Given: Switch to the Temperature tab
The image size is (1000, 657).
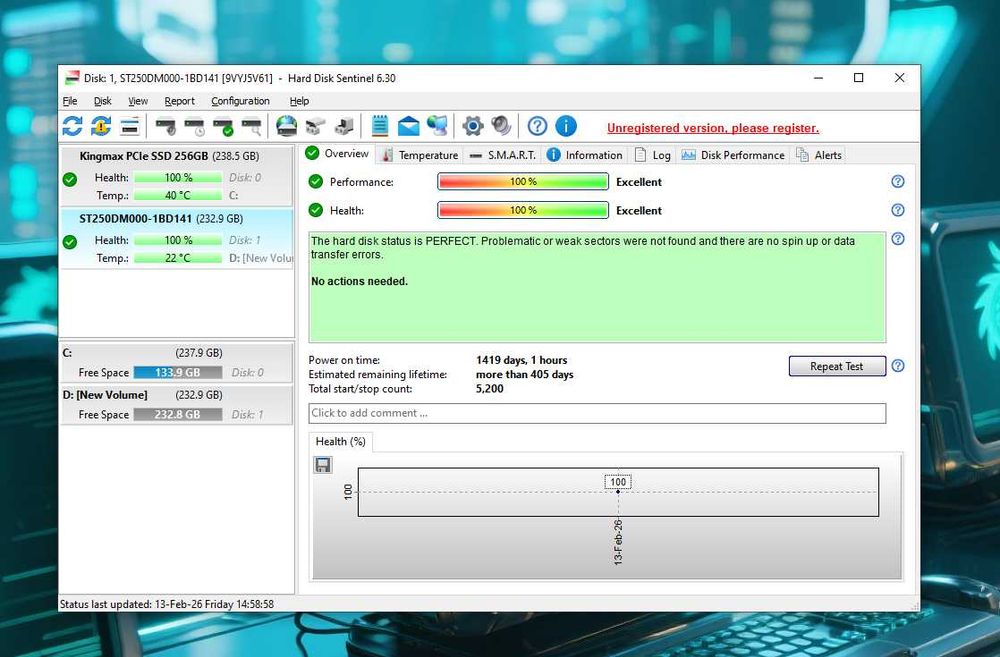Looking at the screenshot, I should point(420,155).
